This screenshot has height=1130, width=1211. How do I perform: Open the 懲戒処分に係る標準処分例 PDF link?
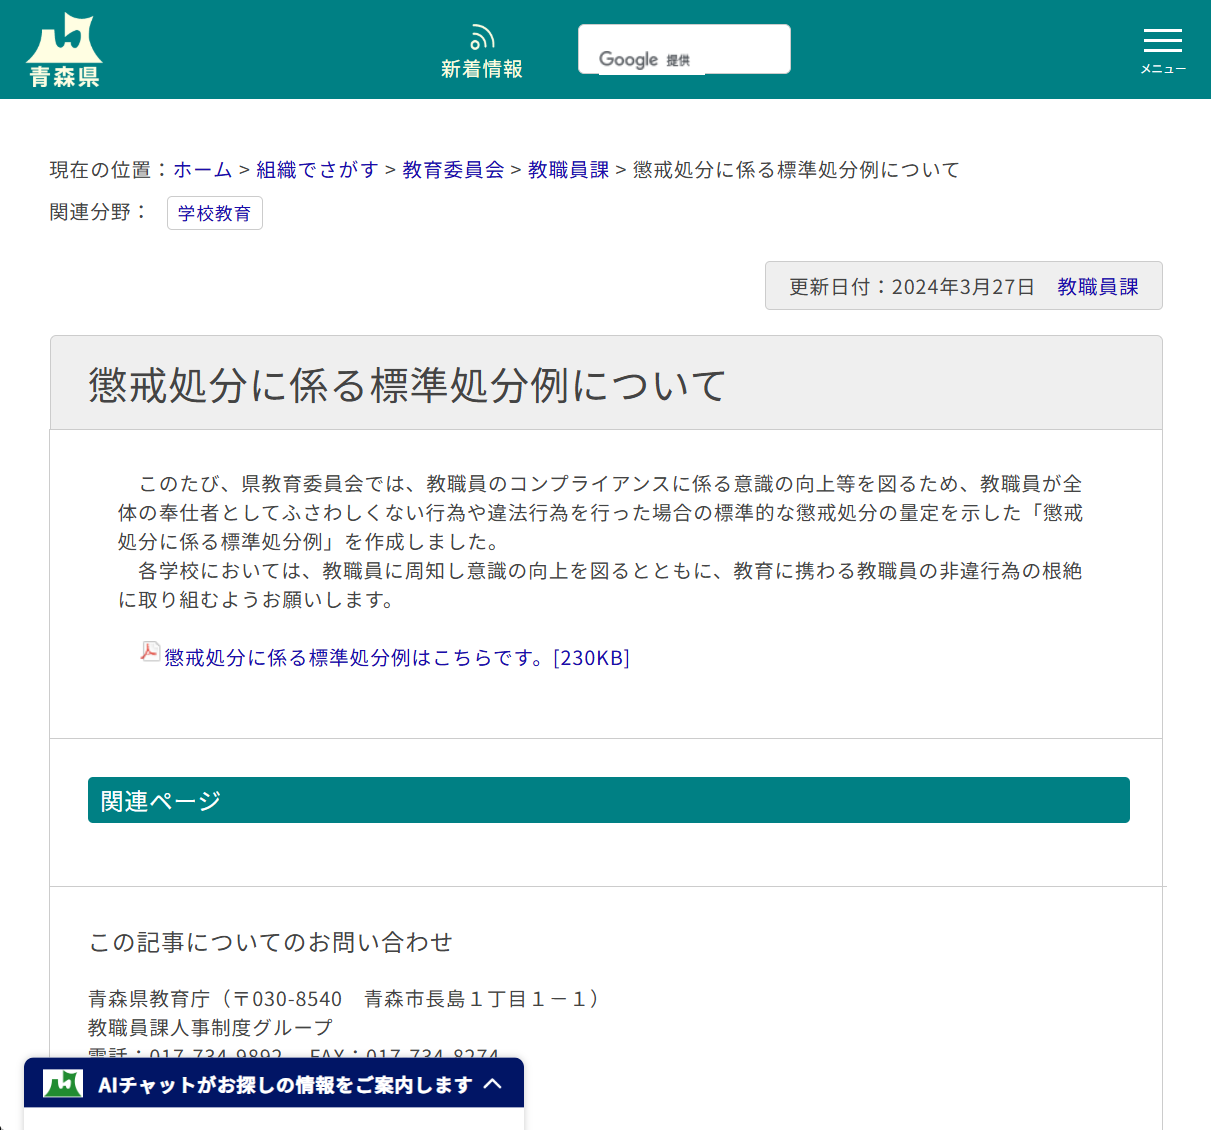click(x=356, y=657)
